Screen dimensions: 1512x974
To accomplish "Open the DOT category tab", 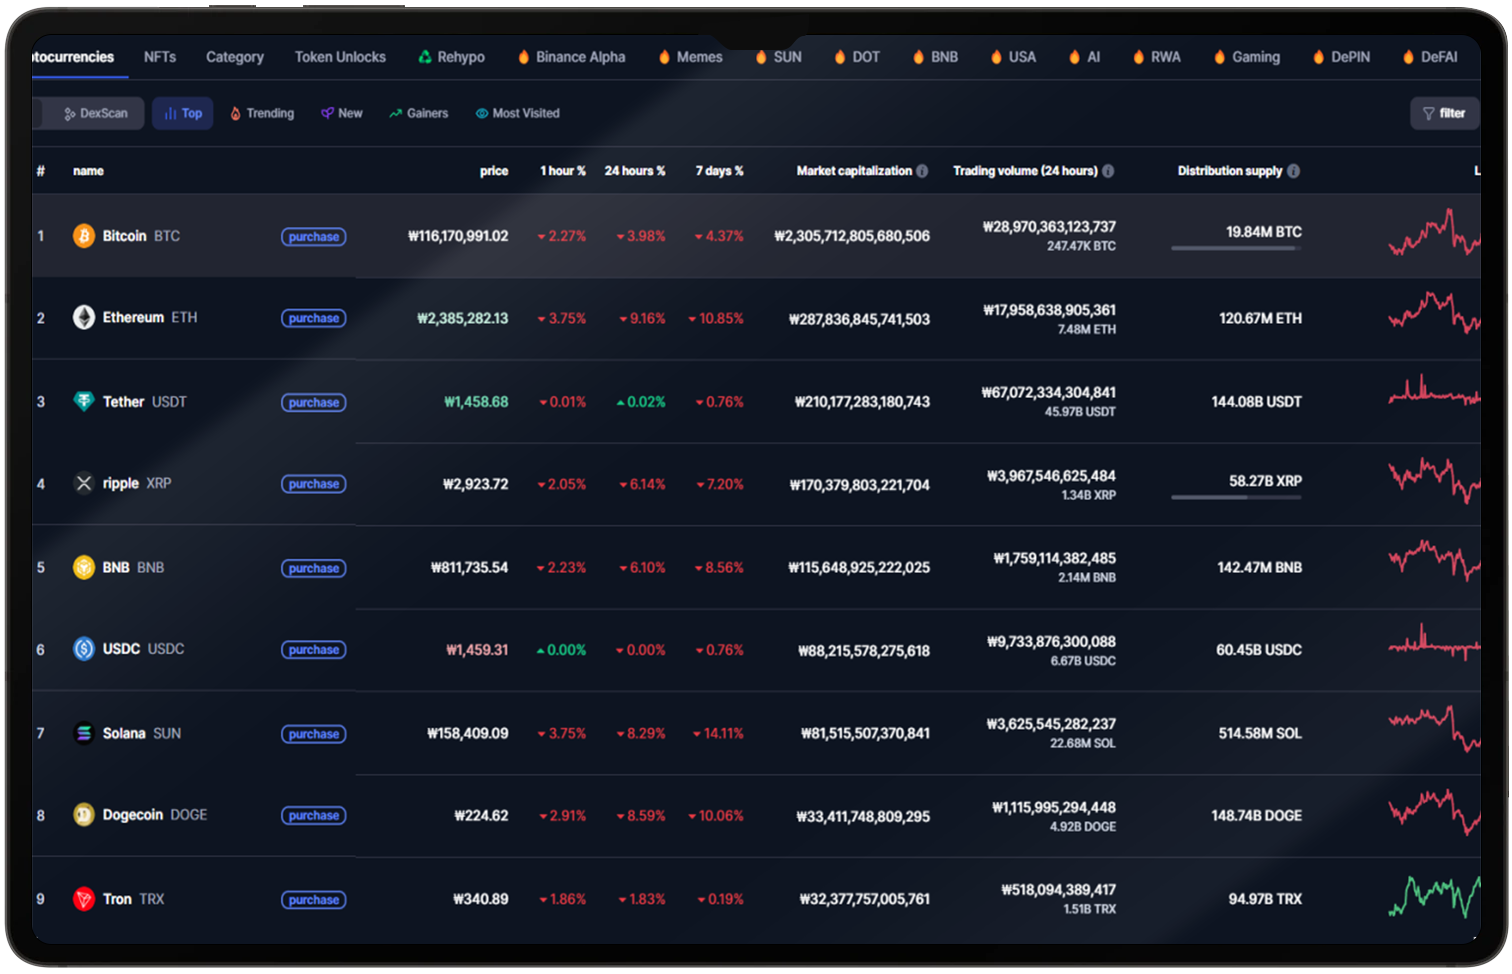I will [857, 57].
